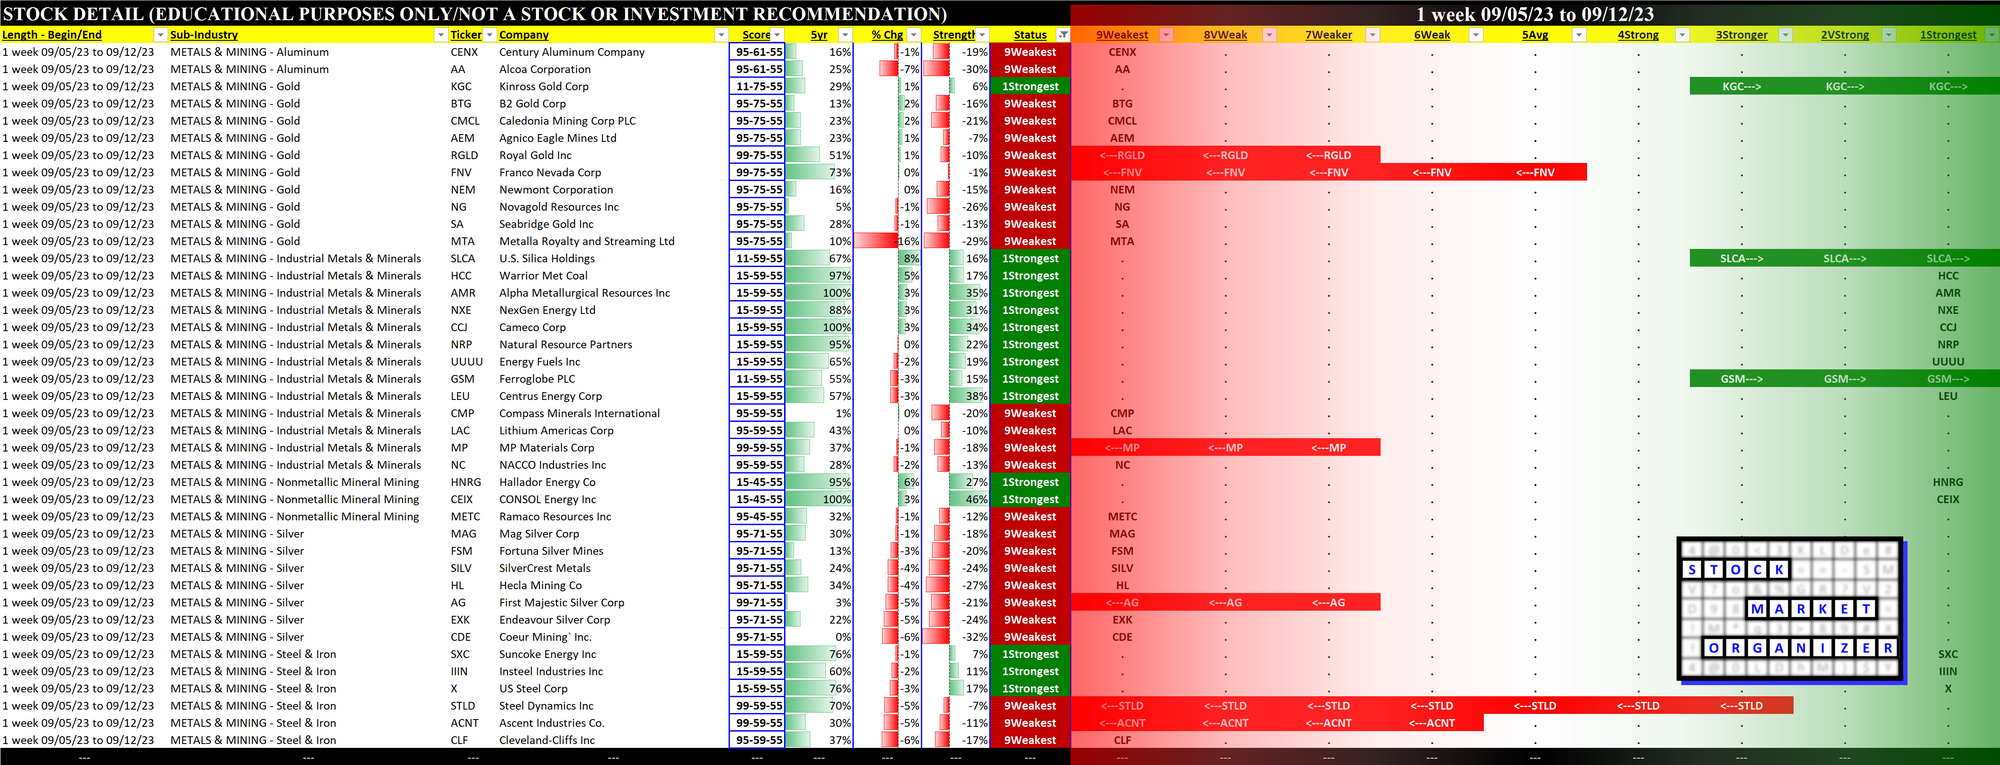Screen dimensions: 2000x765
Task: Select the '<---FNV' cell under 5Avg
Action: tap(1535, 172)
